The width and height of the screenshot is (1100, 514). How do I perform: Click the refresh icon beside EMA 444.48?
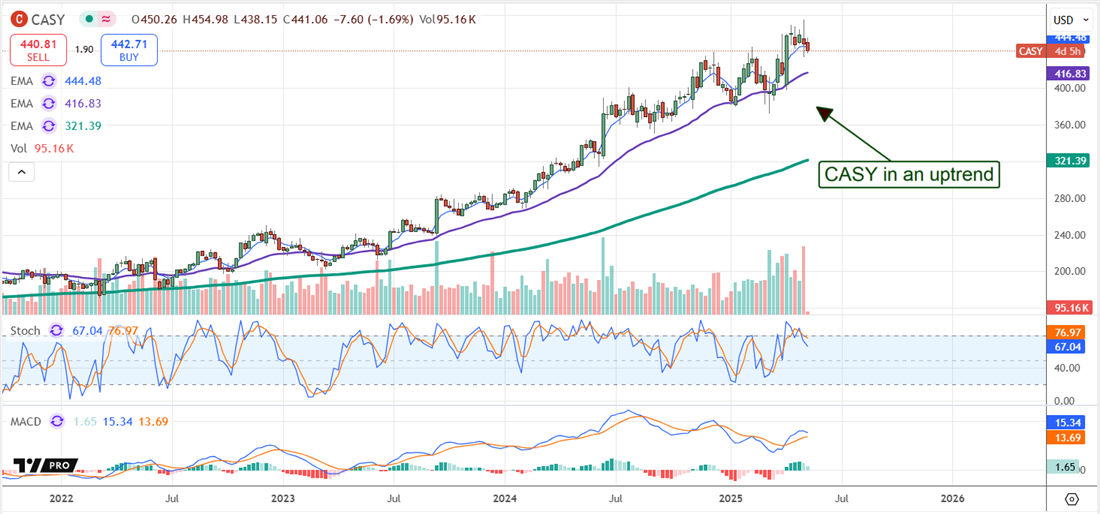[48, 82]
